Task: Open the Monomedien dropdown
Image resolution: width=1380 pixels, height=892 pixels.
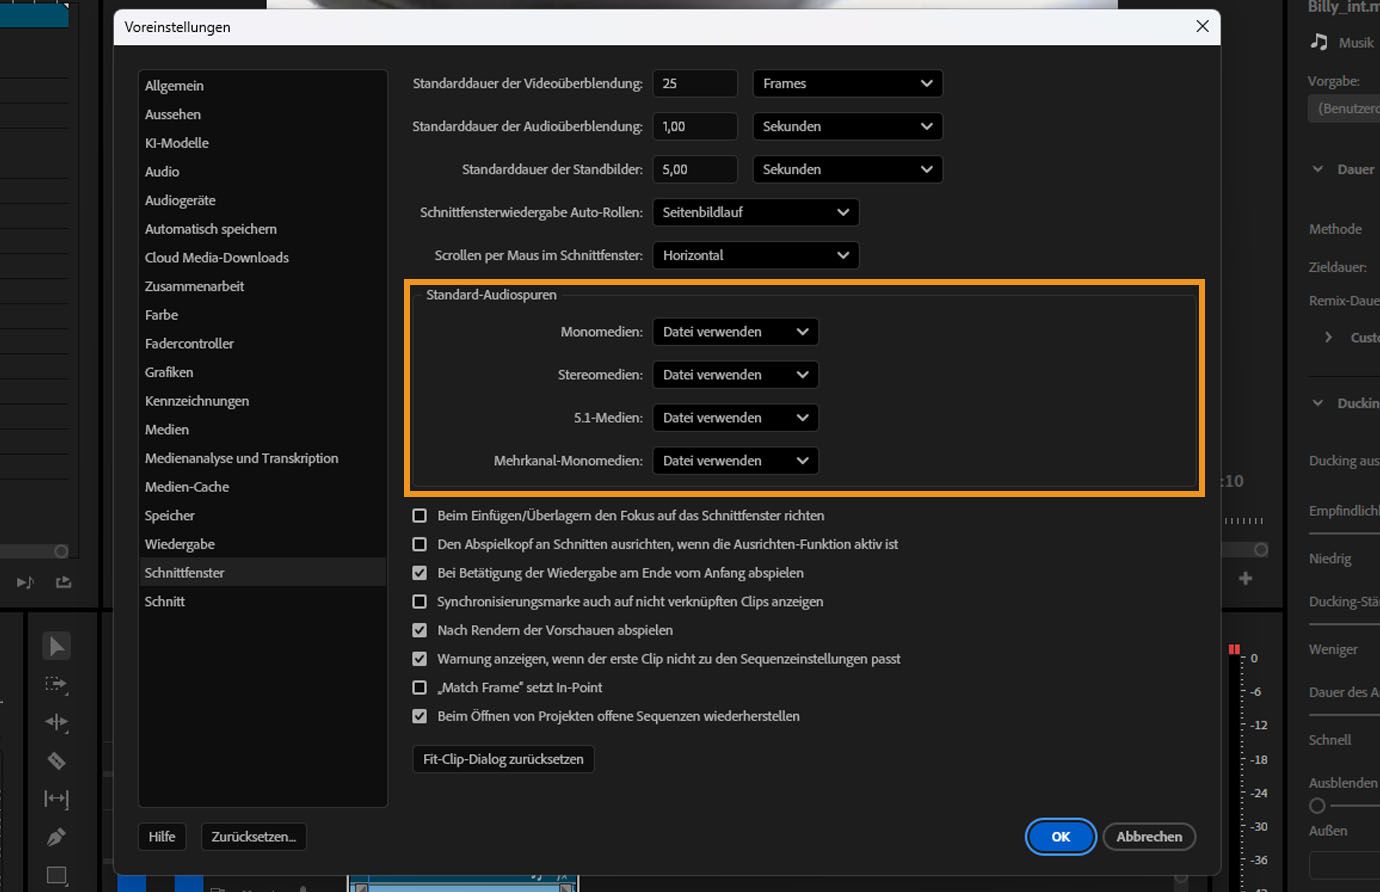Action: point(735,331)
